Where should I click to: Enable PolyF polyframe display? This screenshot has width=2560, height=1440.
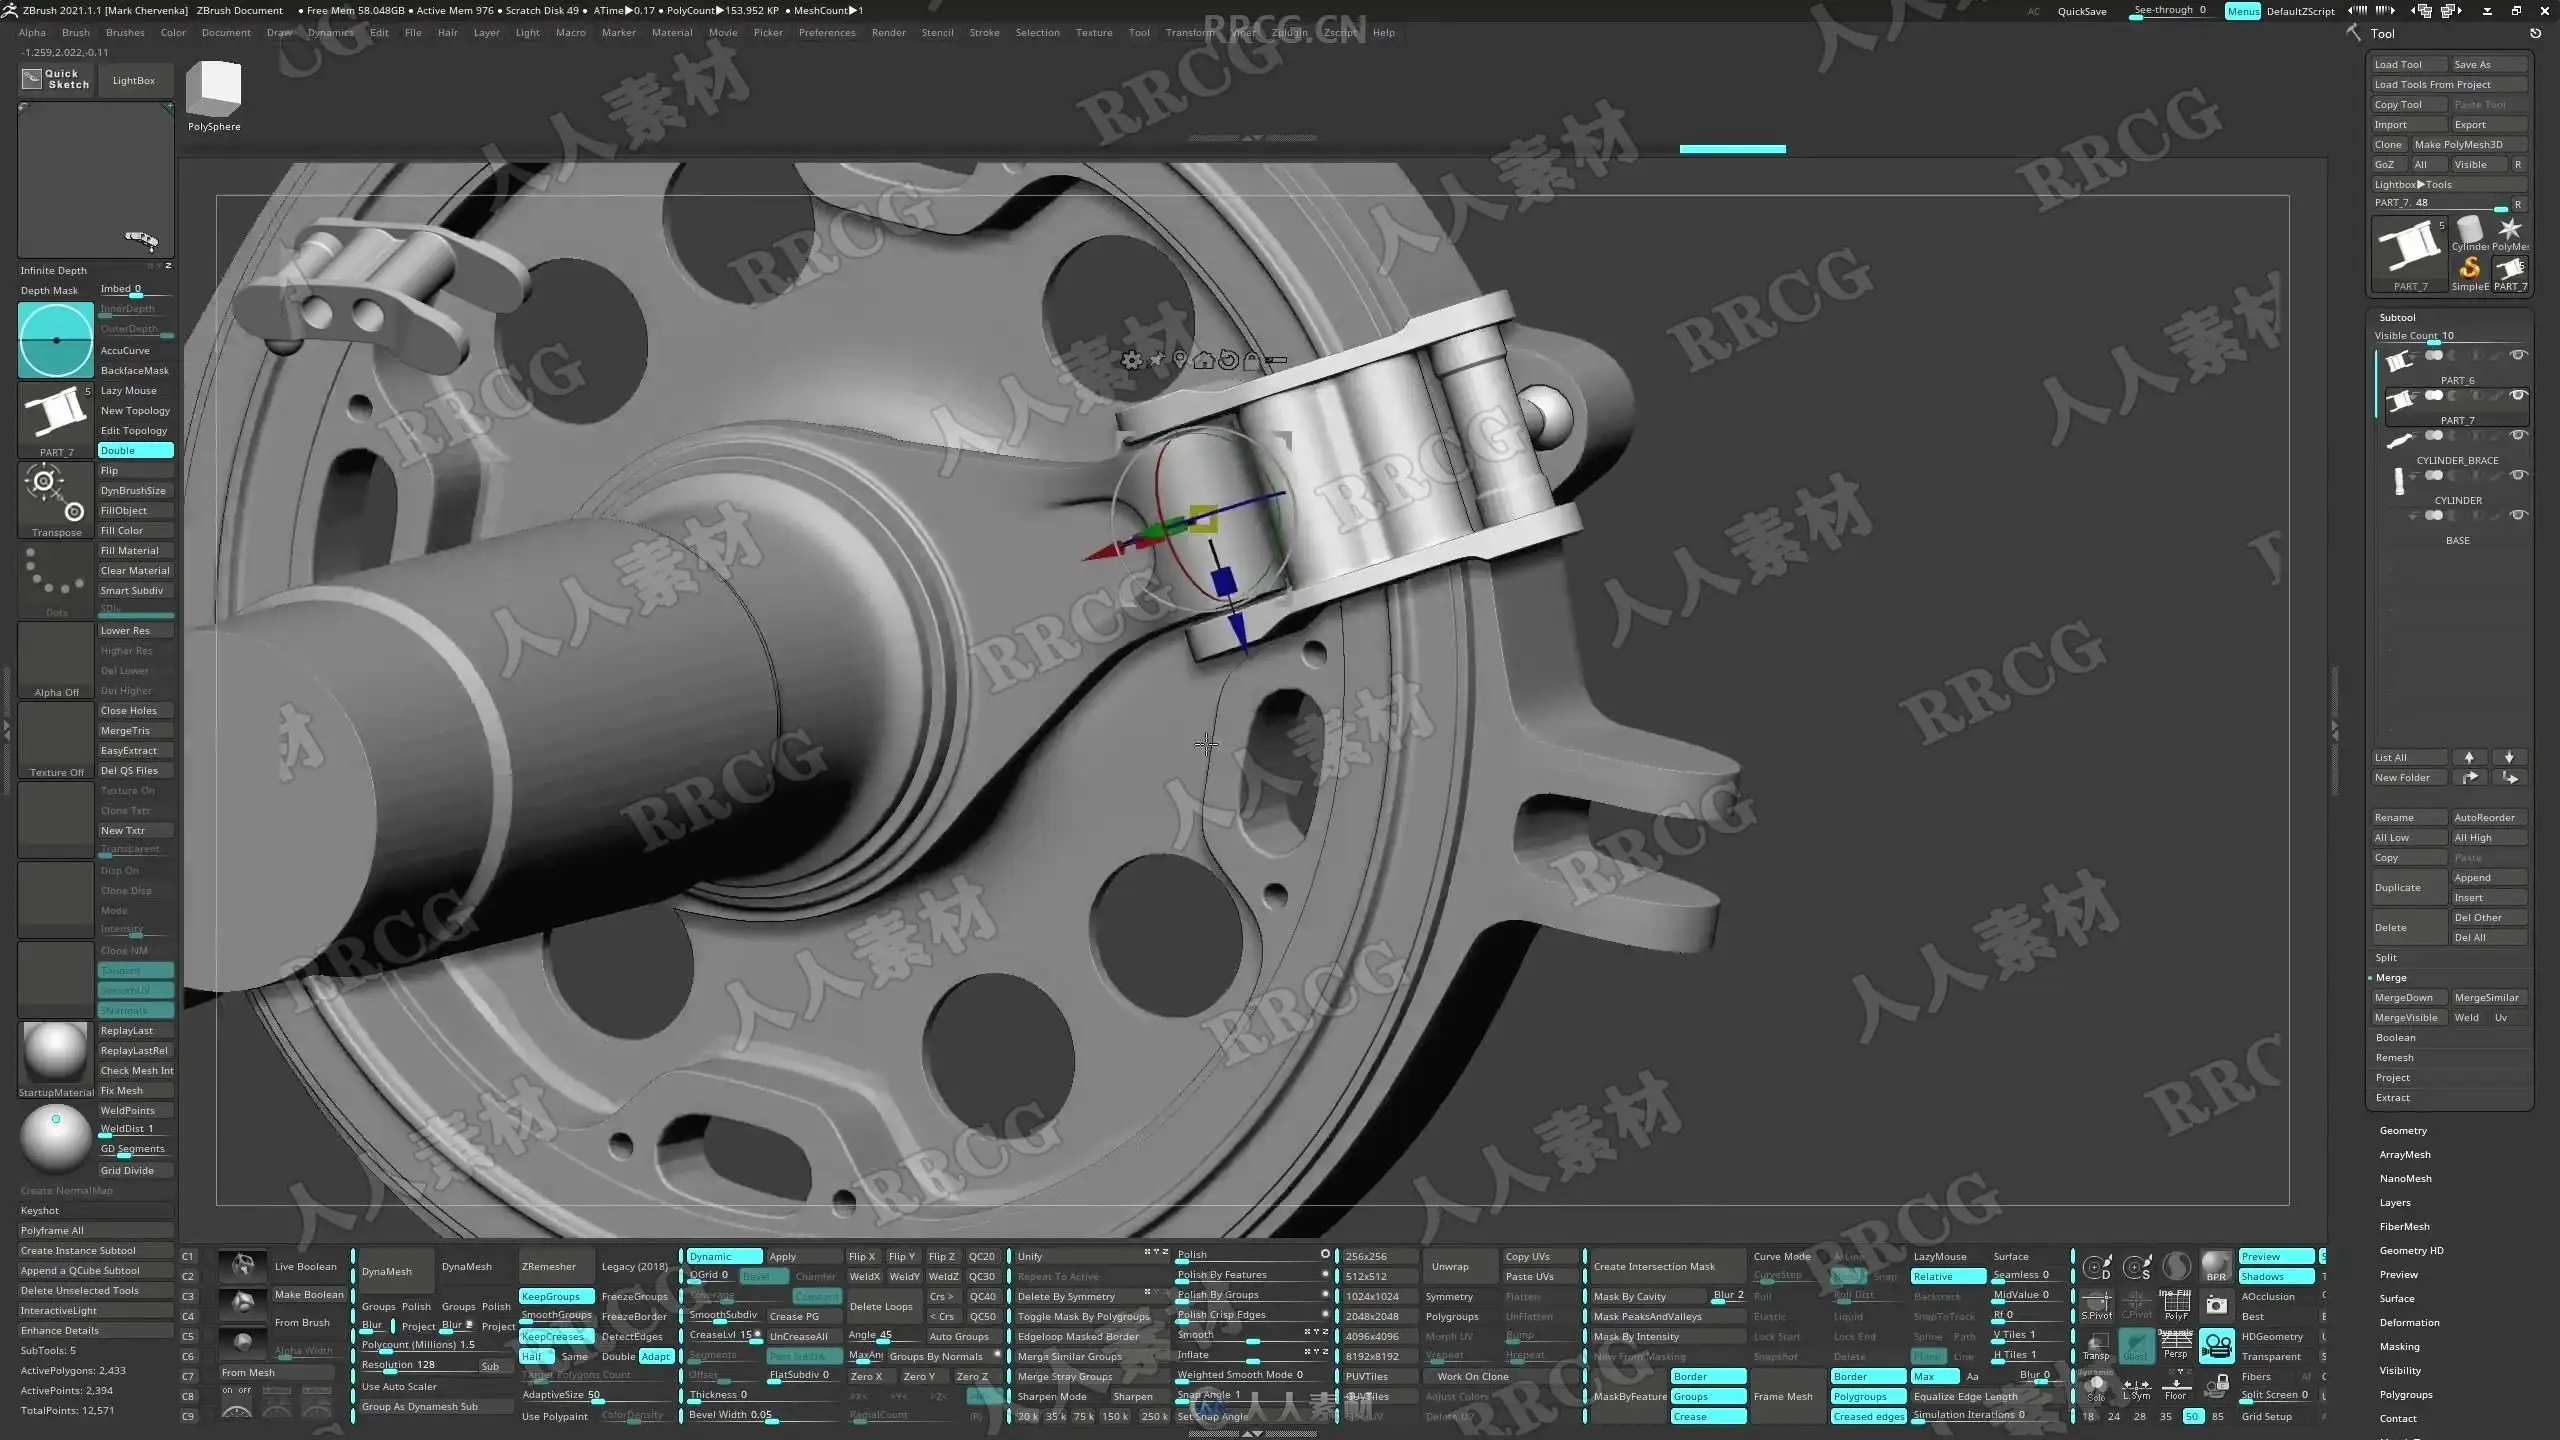click(2176, 1306)
